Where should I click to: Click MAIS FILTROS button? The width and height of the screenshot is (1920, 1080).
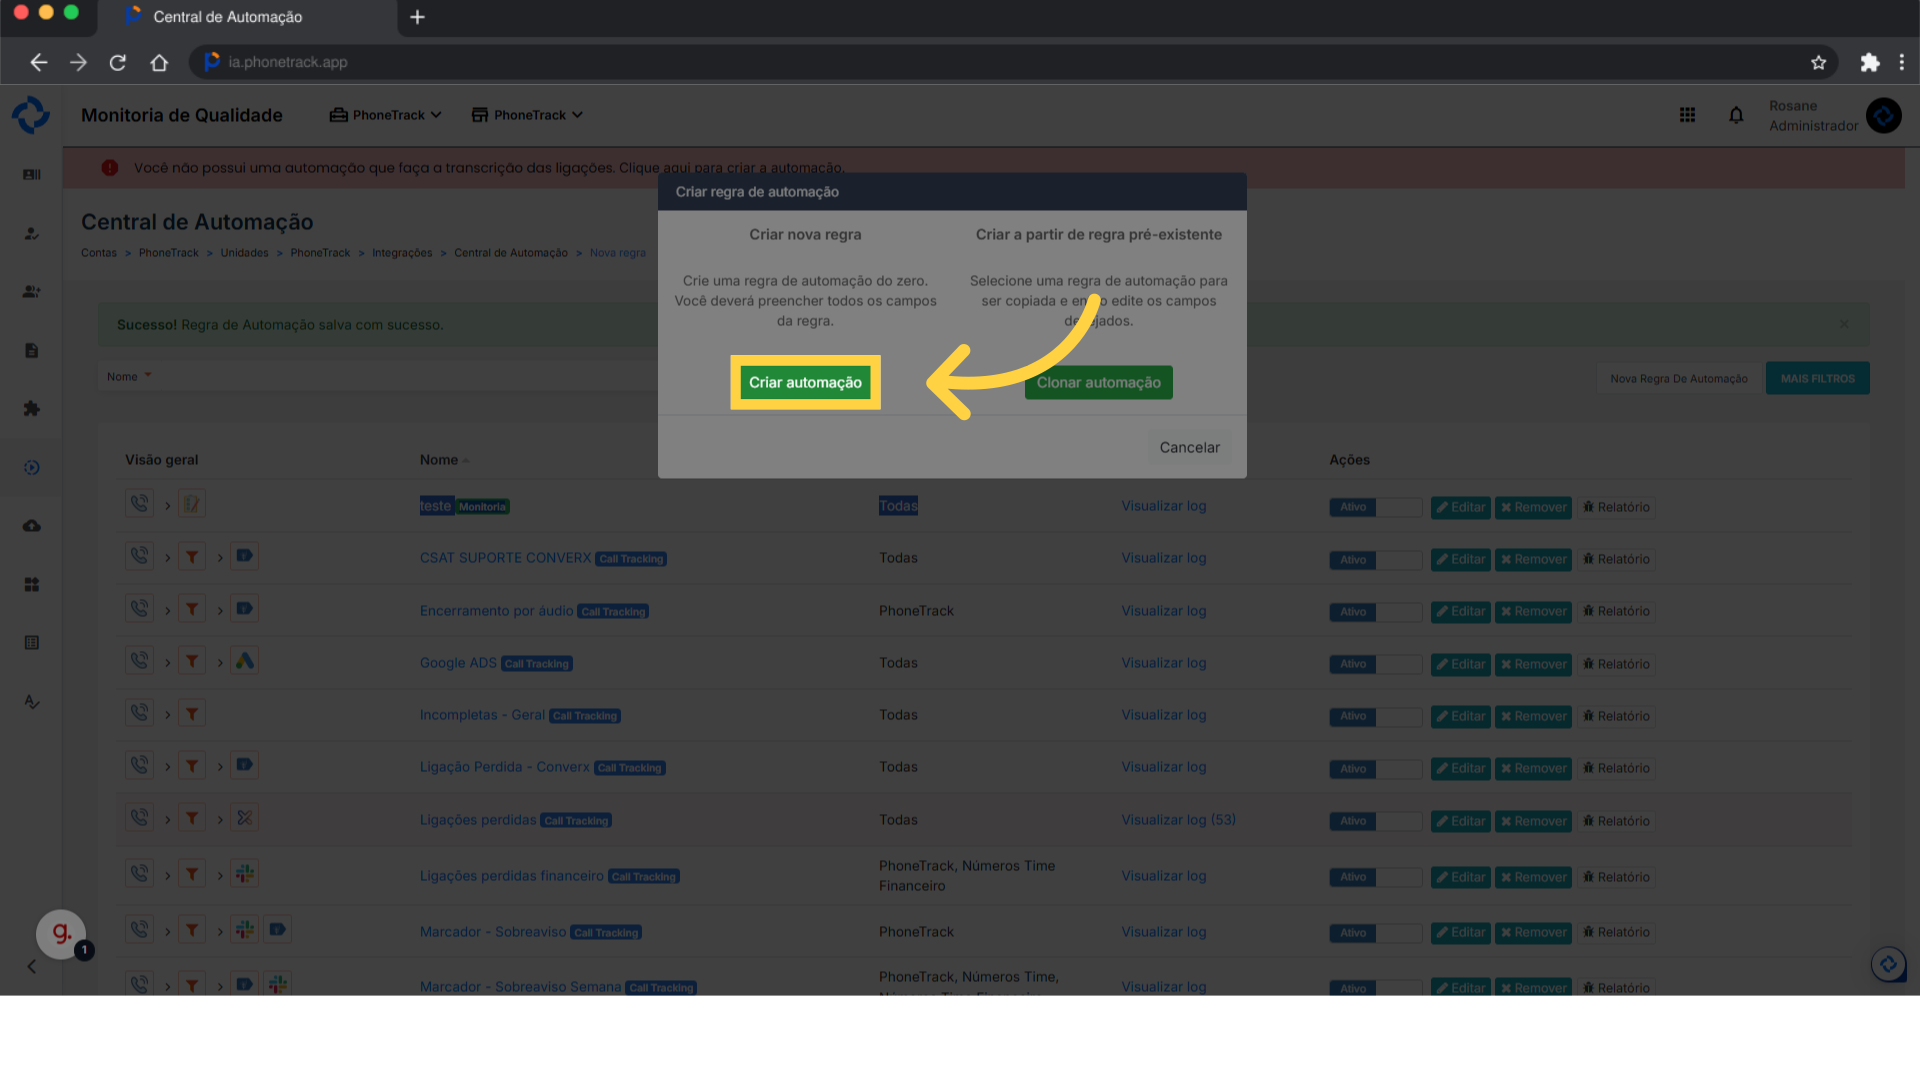pos(1817,378)
